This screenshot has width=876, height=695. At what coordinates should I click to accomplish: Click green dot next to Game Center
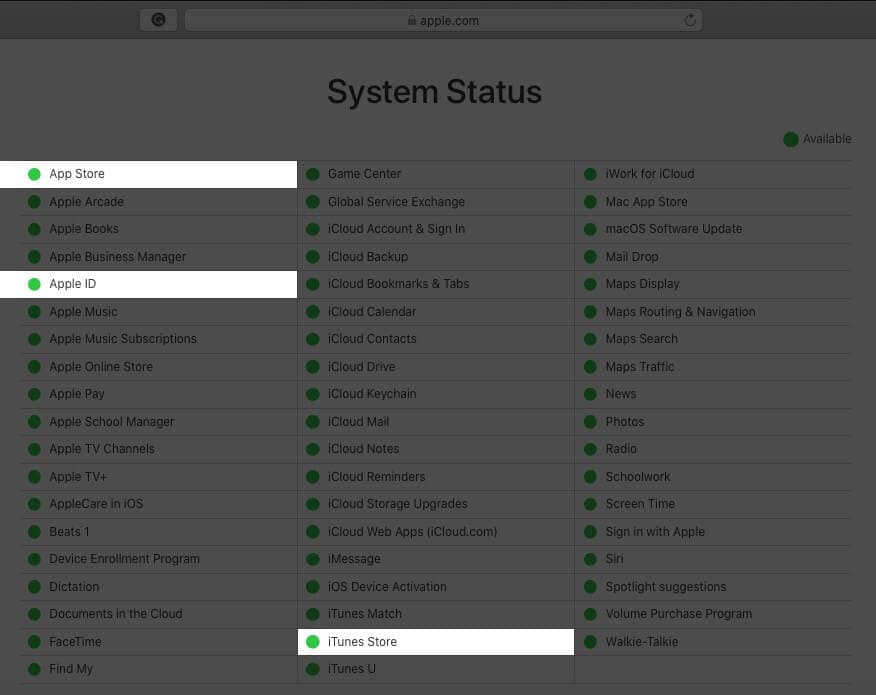(313, 174)
